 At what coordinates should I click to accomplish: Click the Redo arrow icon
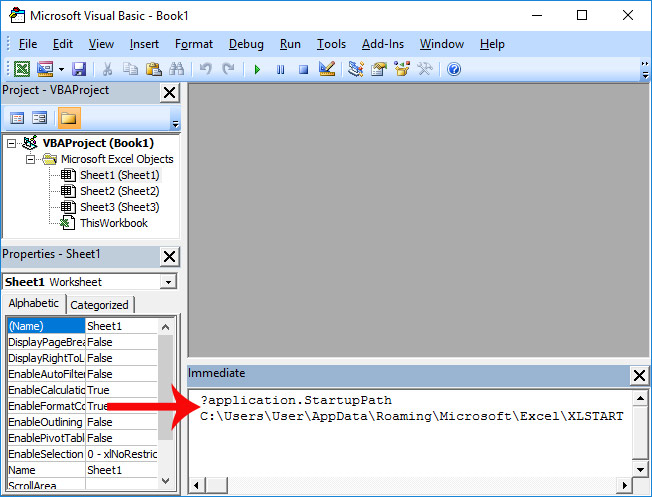228,69
